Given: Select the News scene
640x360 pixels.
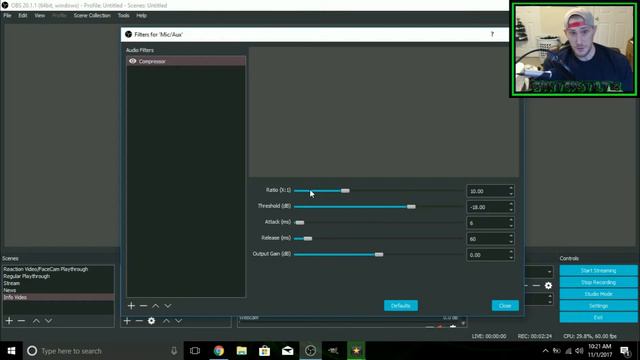Looking at the screenshot, I should 58,290.
